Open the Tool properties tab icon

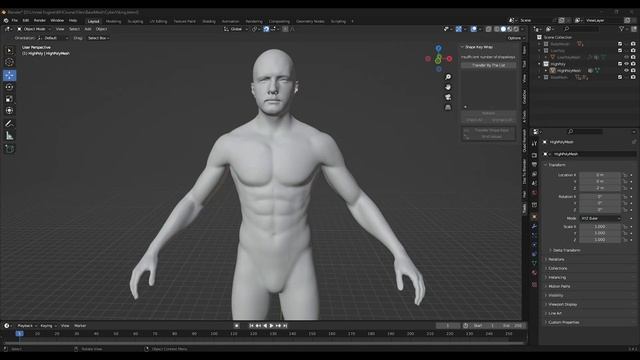coord(534,144)
